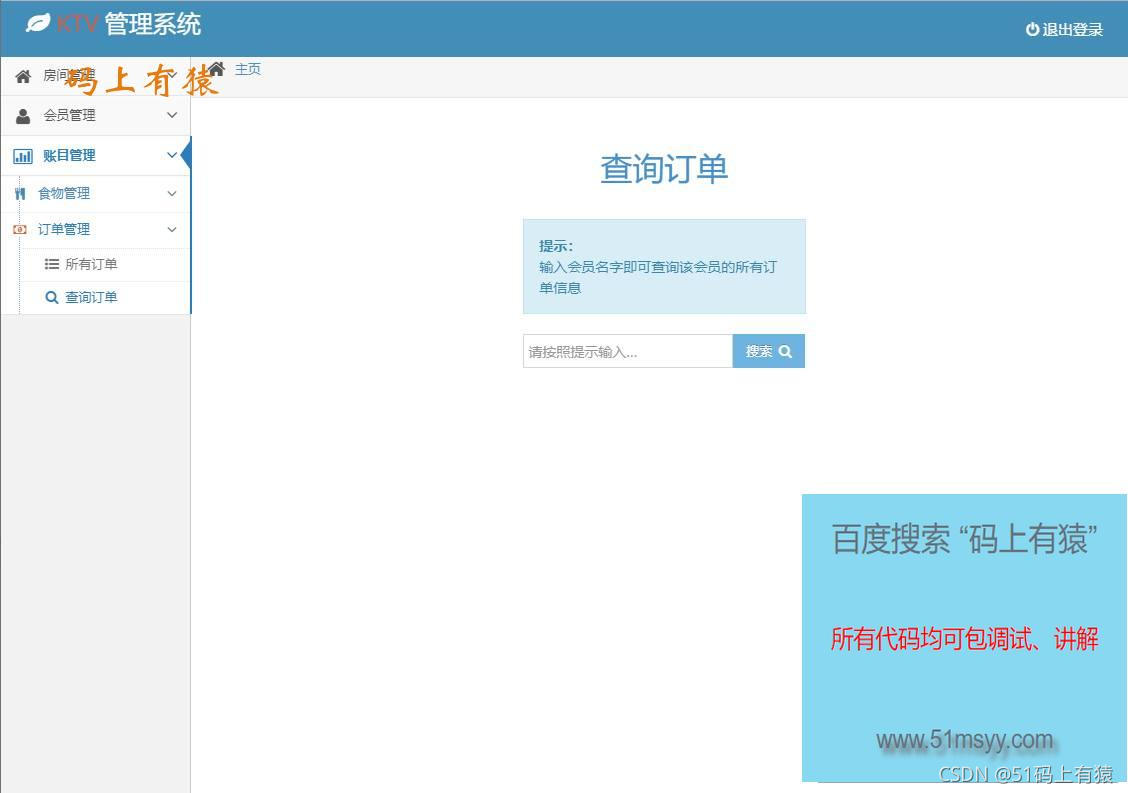Expand the 会员管理 chevron
Viewport: 1128px width, 793px height.
172,115
